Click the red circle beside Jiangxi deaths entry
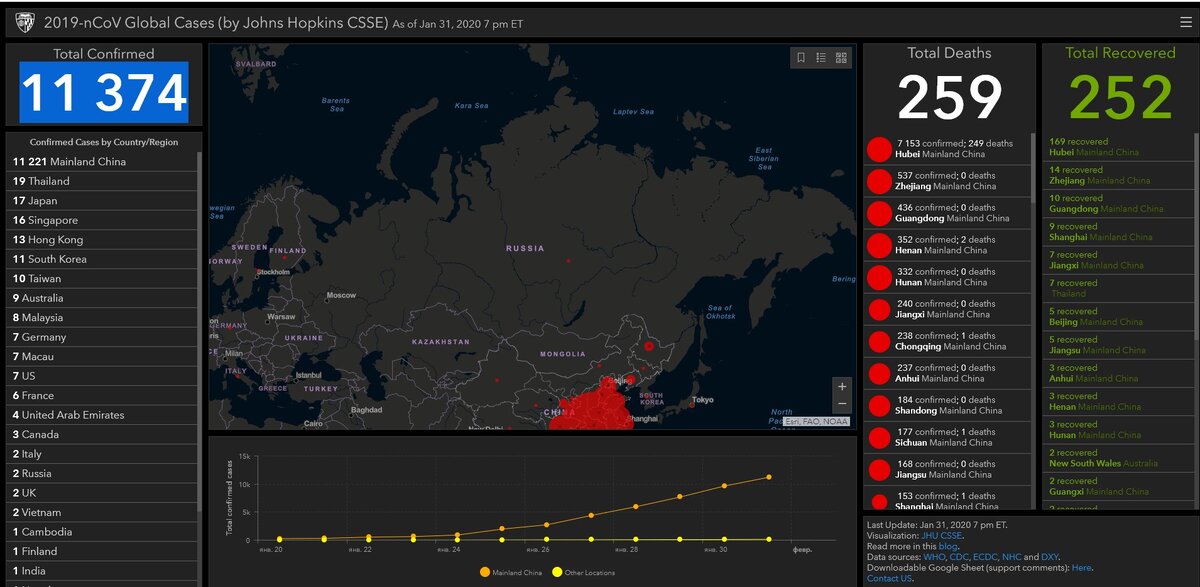The height and width of the screenshot is (587, 1200). pos(879,310)
